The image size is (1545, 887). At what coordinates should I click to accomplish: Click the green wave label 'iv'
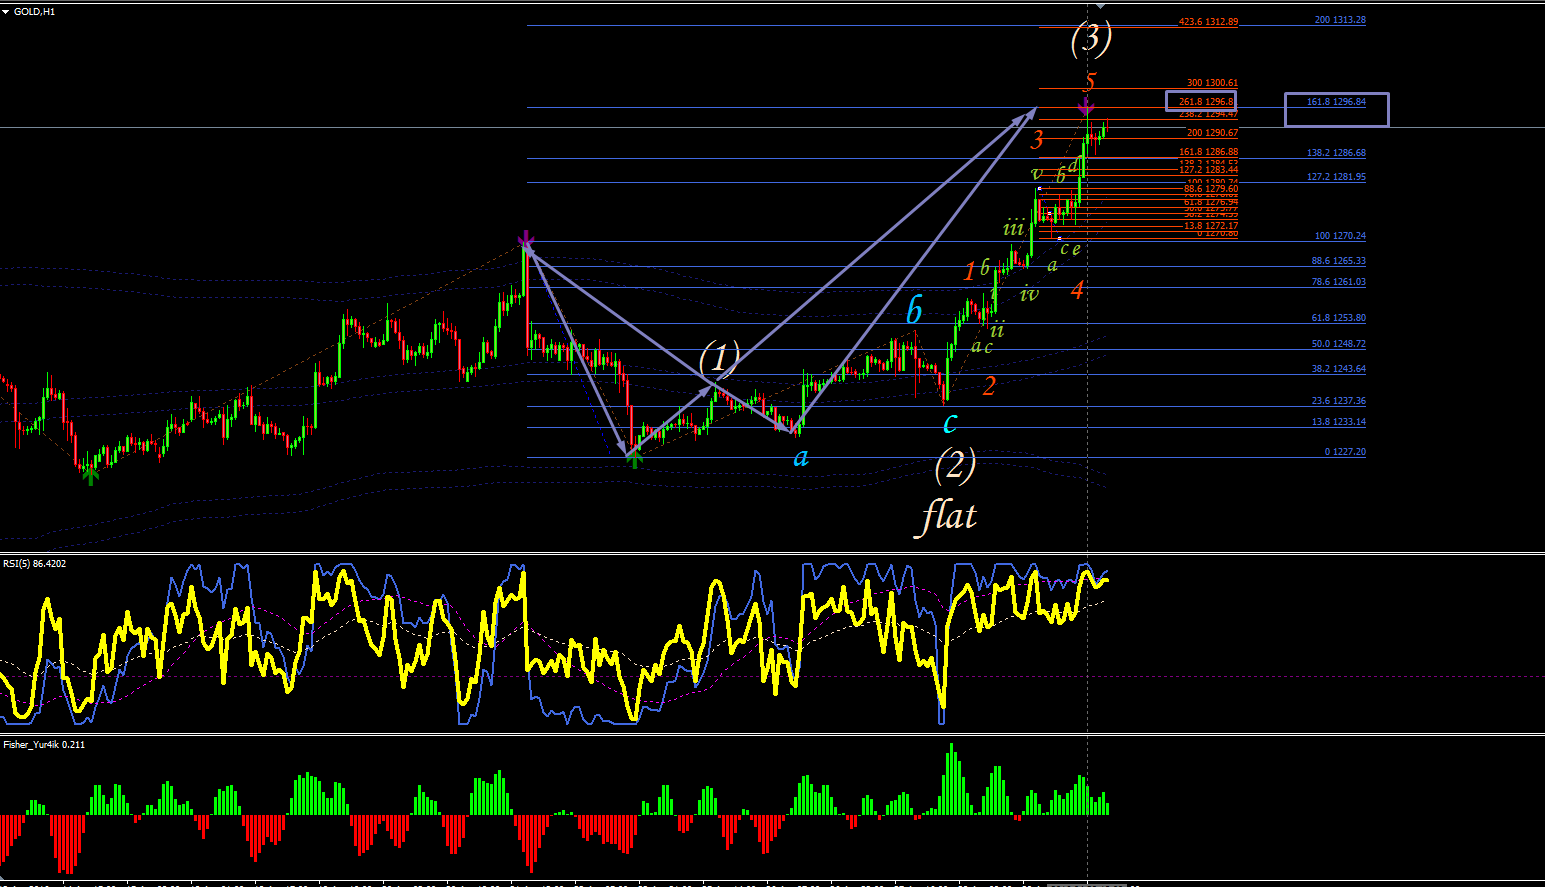[x=1029, y=294]
